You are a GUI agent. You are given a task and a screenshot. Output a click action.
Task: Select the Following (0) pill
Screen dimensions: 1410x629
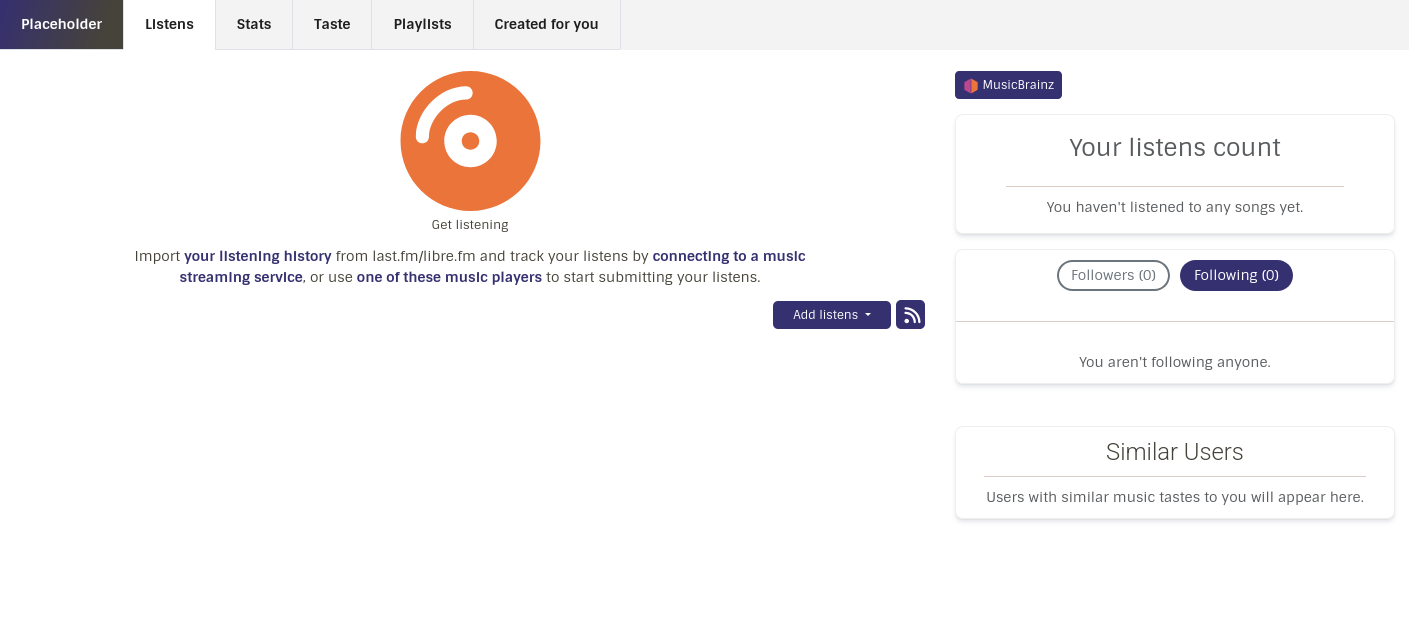pos(1236,275)
